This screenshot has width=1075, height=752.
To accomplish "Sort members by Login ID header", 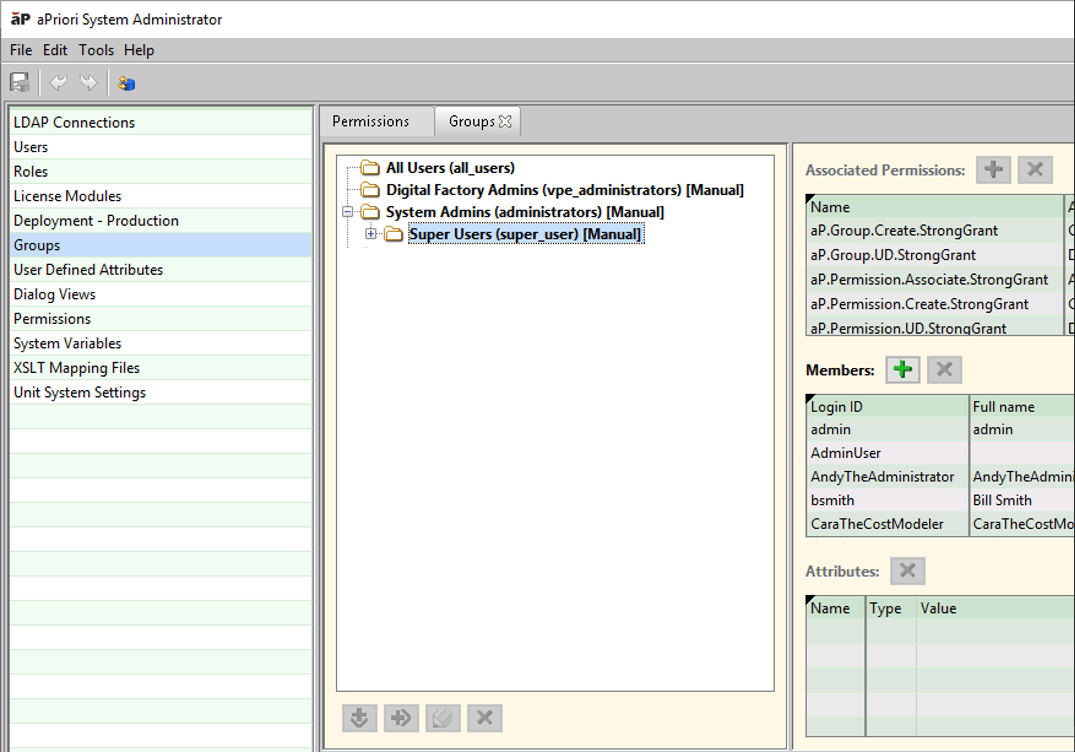I will pos(887,407).
